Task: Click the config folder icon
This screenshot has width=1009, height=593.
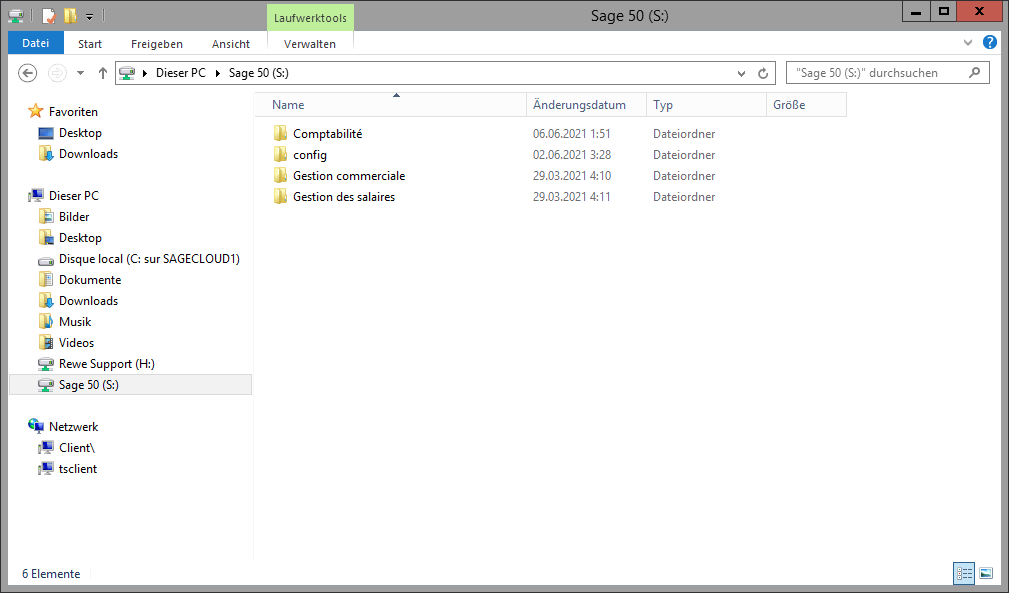Action: click(280, 154)
